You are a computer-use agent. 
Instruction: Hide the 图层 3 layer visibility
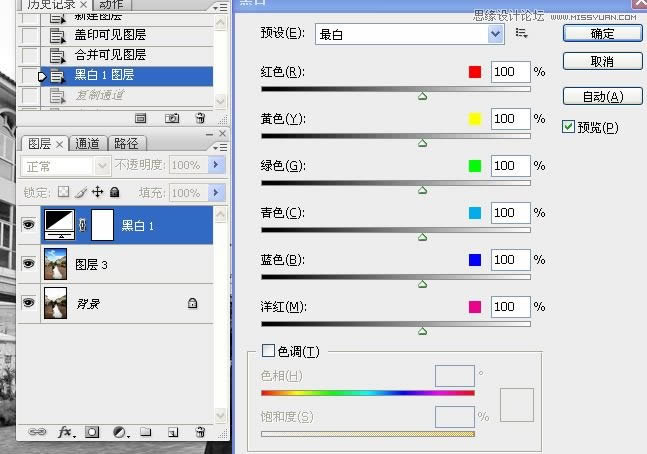click(x=28, y=264)
